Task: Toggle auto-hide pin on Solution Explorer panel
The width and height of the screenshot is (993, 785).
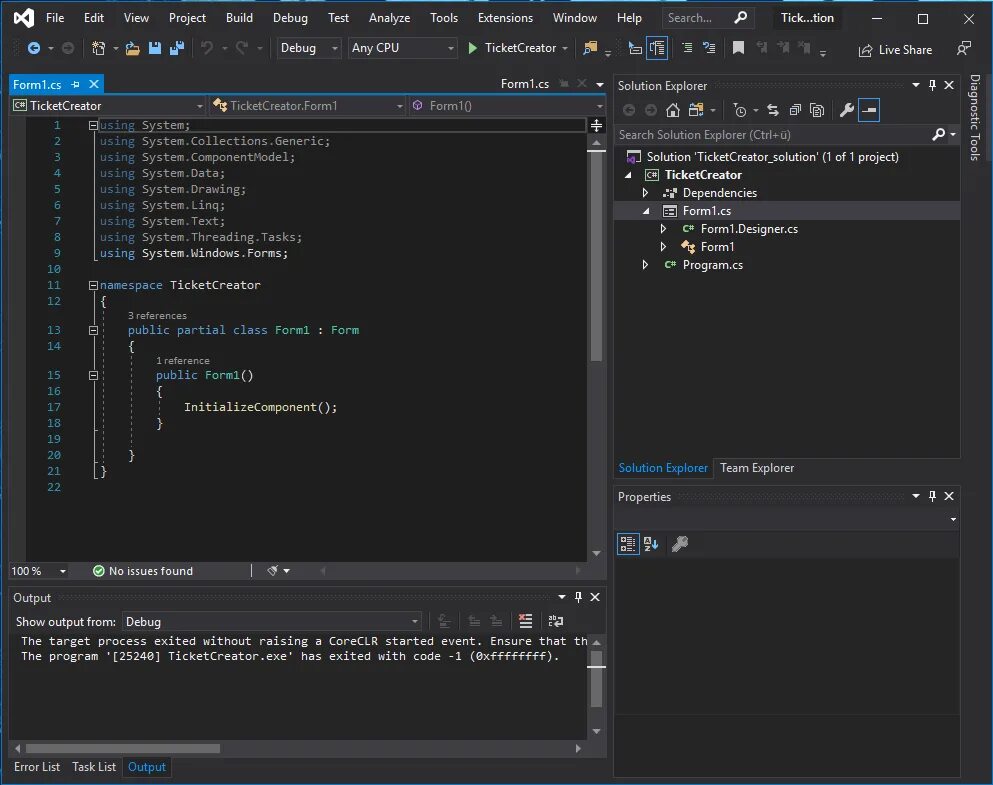Action: 932,85
